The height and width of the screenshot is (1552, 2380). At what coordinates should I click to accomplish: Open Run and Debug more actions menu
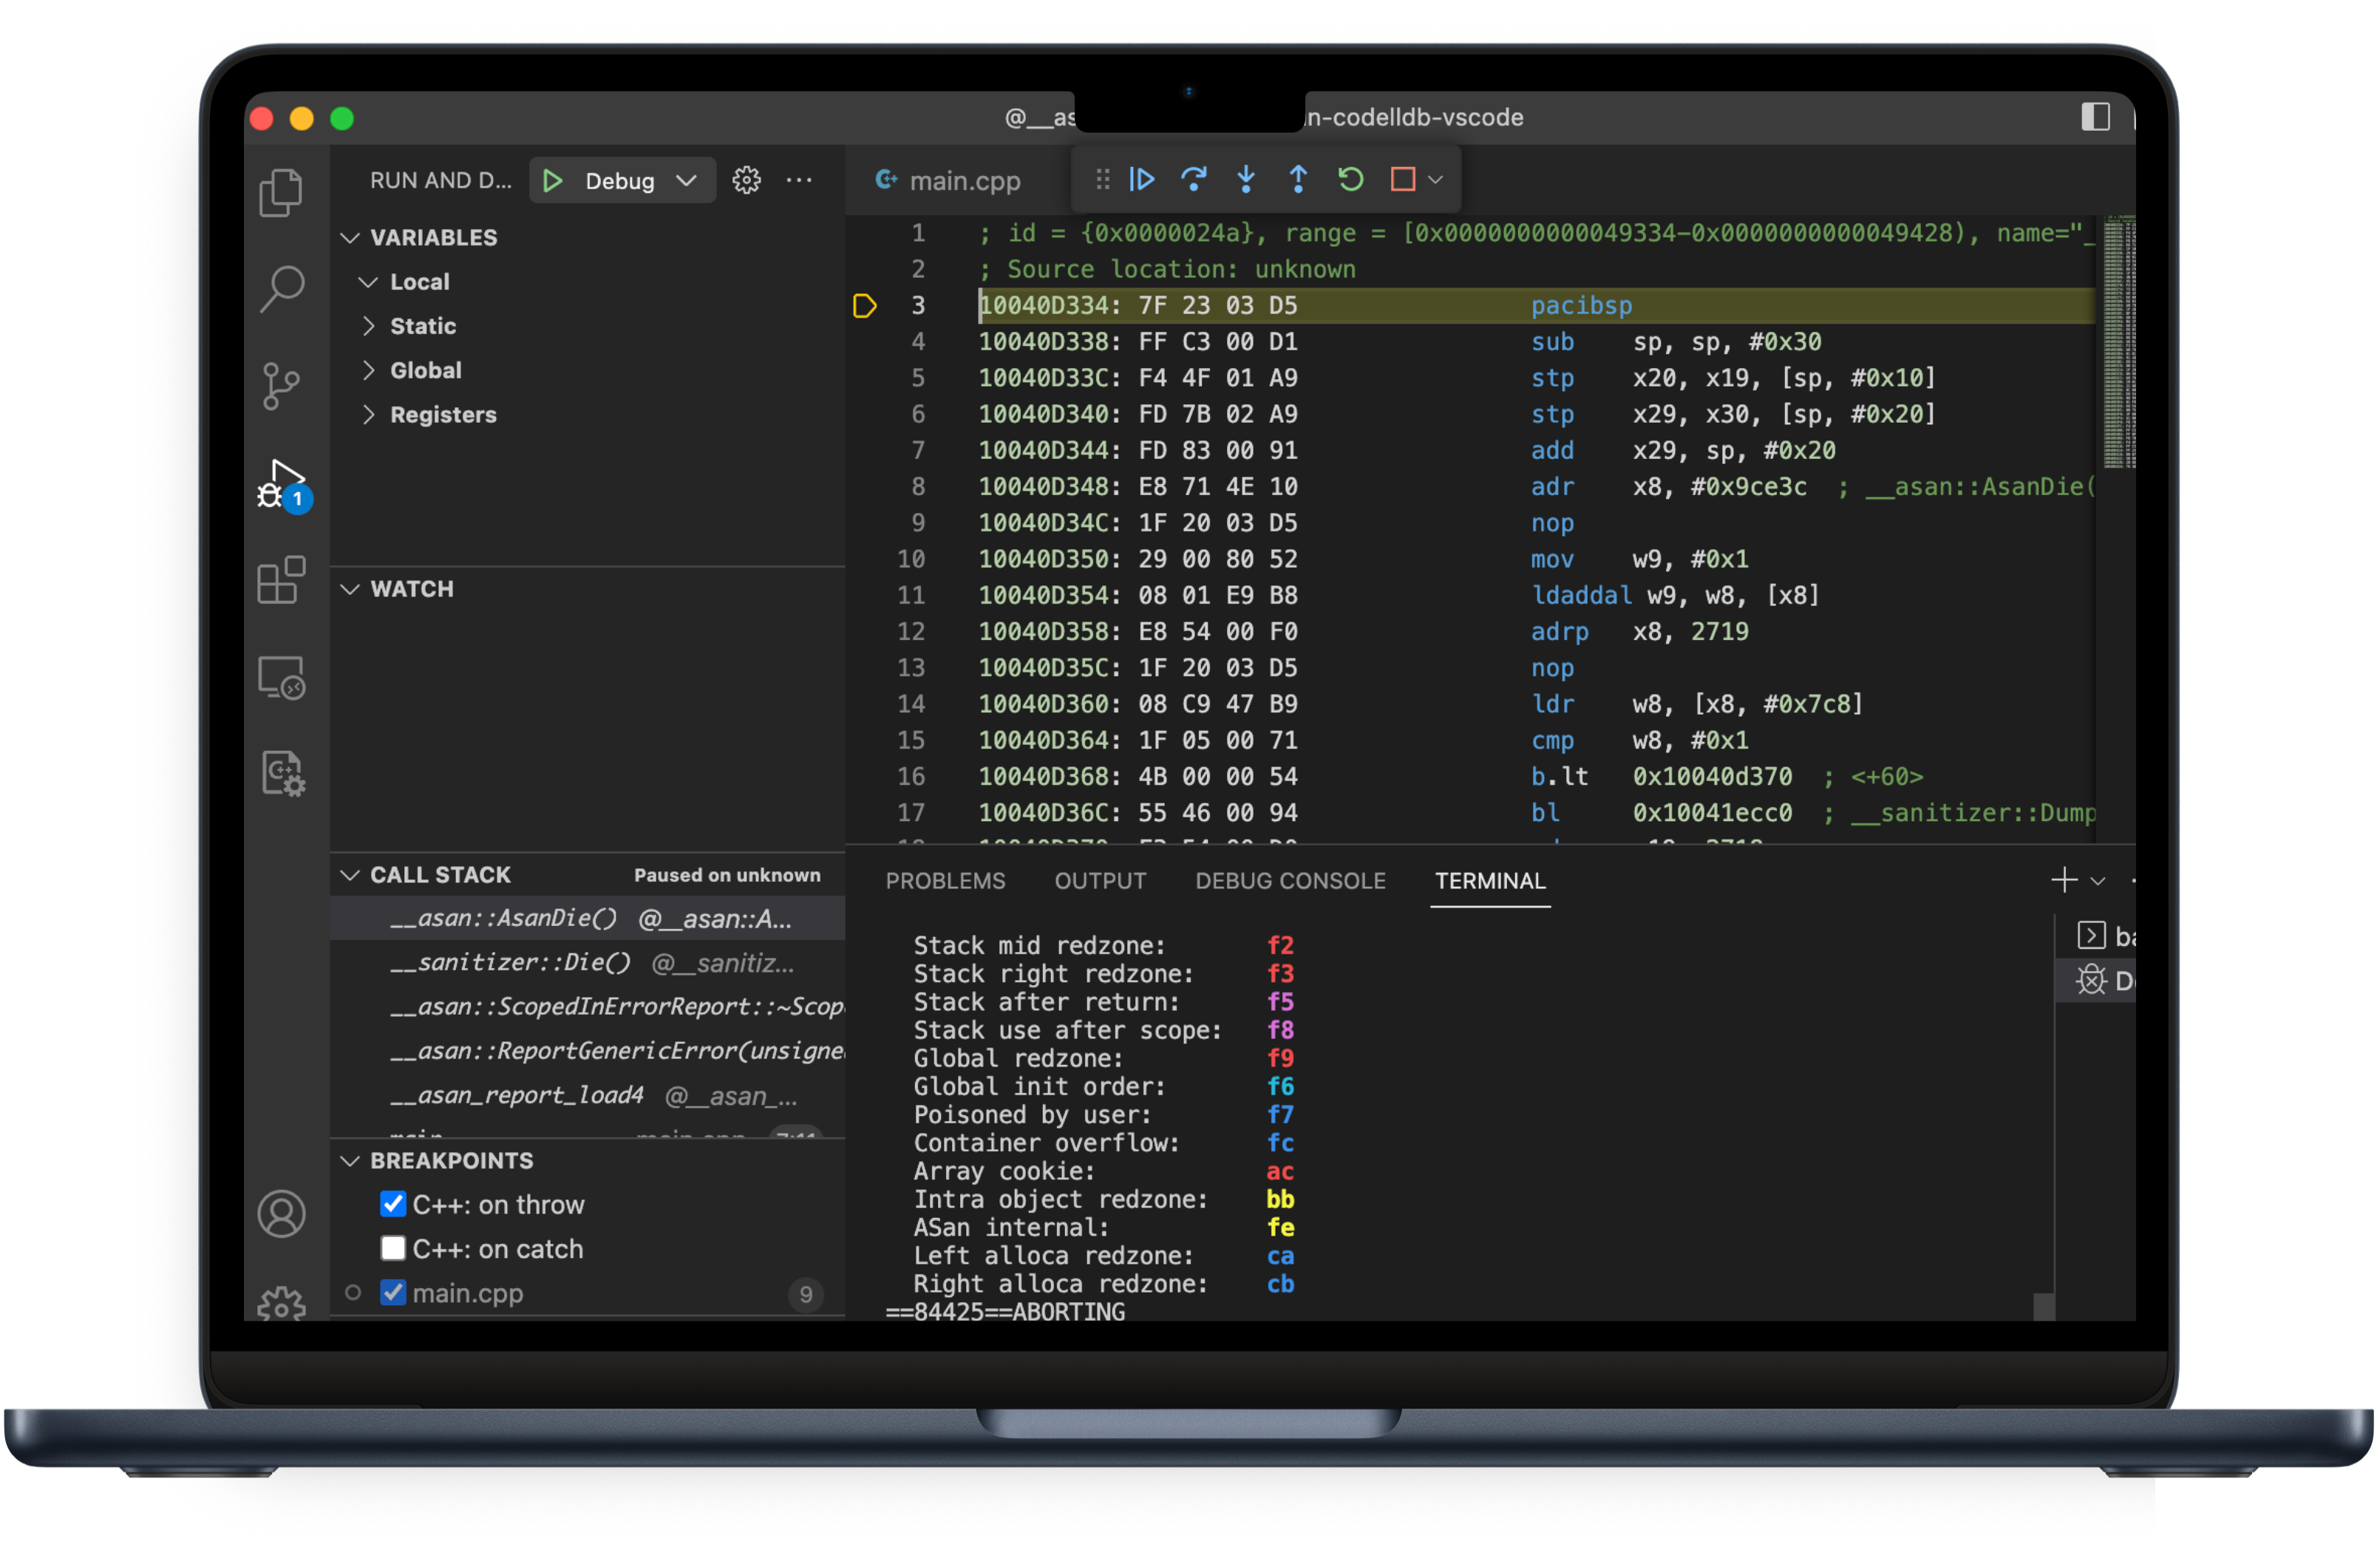(x=799, y=180)
